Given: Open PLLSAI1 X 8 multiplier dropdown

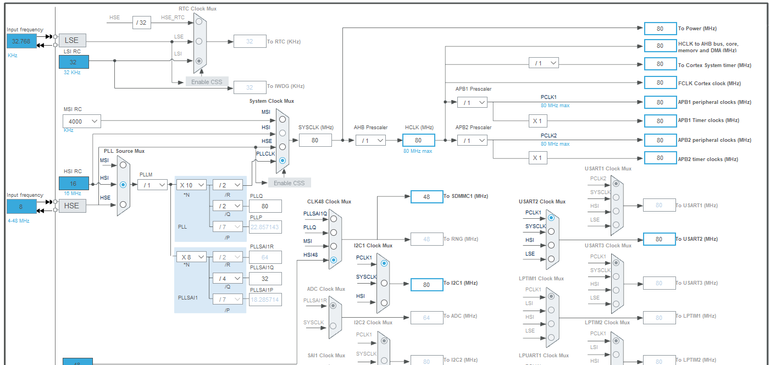Looking at the screenshot, I should point(192,257).
